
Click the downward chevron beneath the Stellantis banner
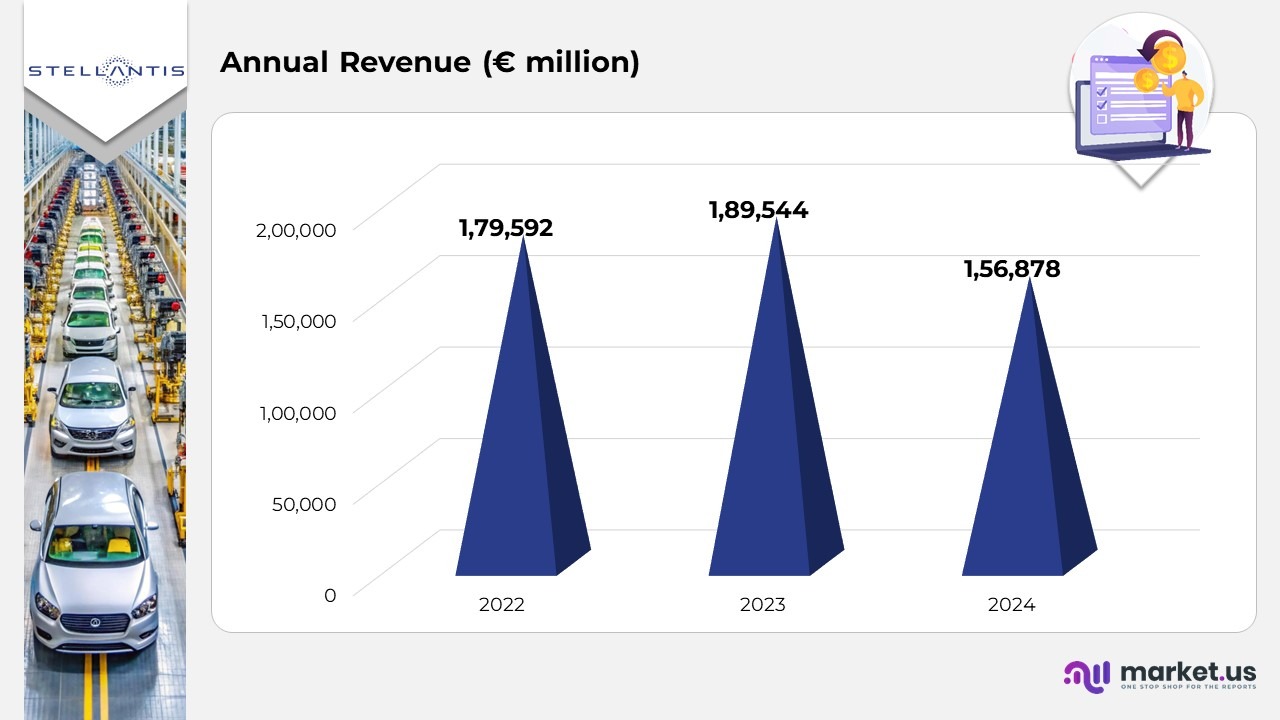click(105, 135)
